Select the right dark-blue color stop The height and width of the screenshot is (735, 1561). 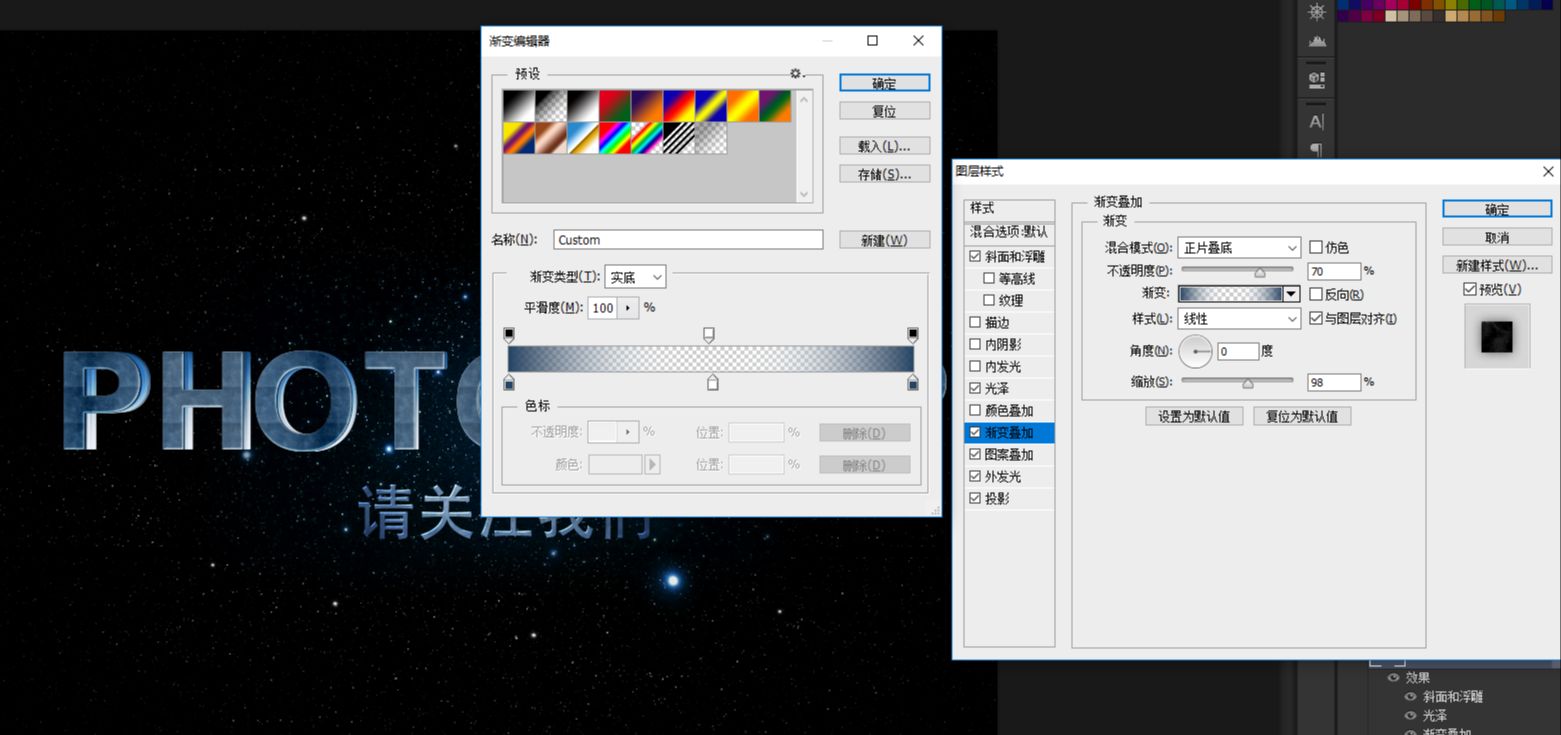click(912, 382)
